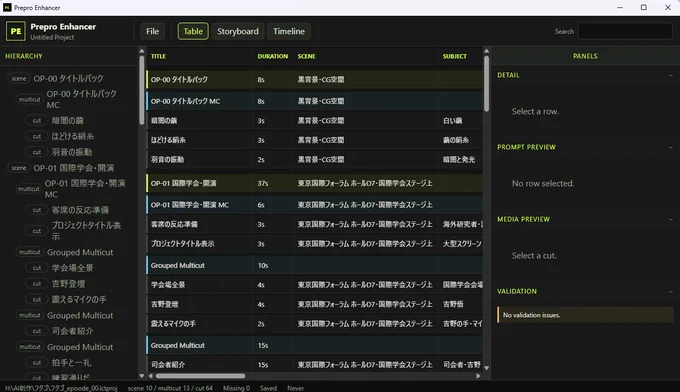Click table horizontal scrollbar left arrow
This screenshot has width=680, height=392.
(150, 376)
